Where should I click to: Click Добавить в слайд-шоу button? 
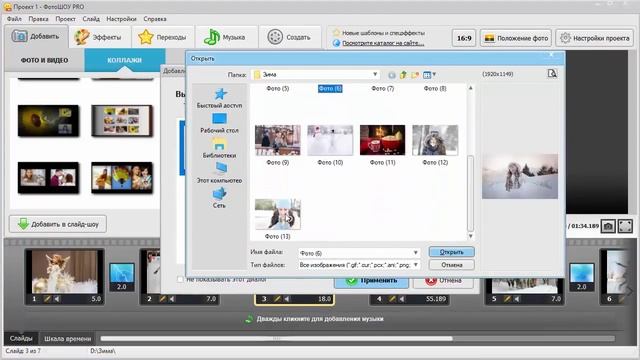tap(58, 224)
